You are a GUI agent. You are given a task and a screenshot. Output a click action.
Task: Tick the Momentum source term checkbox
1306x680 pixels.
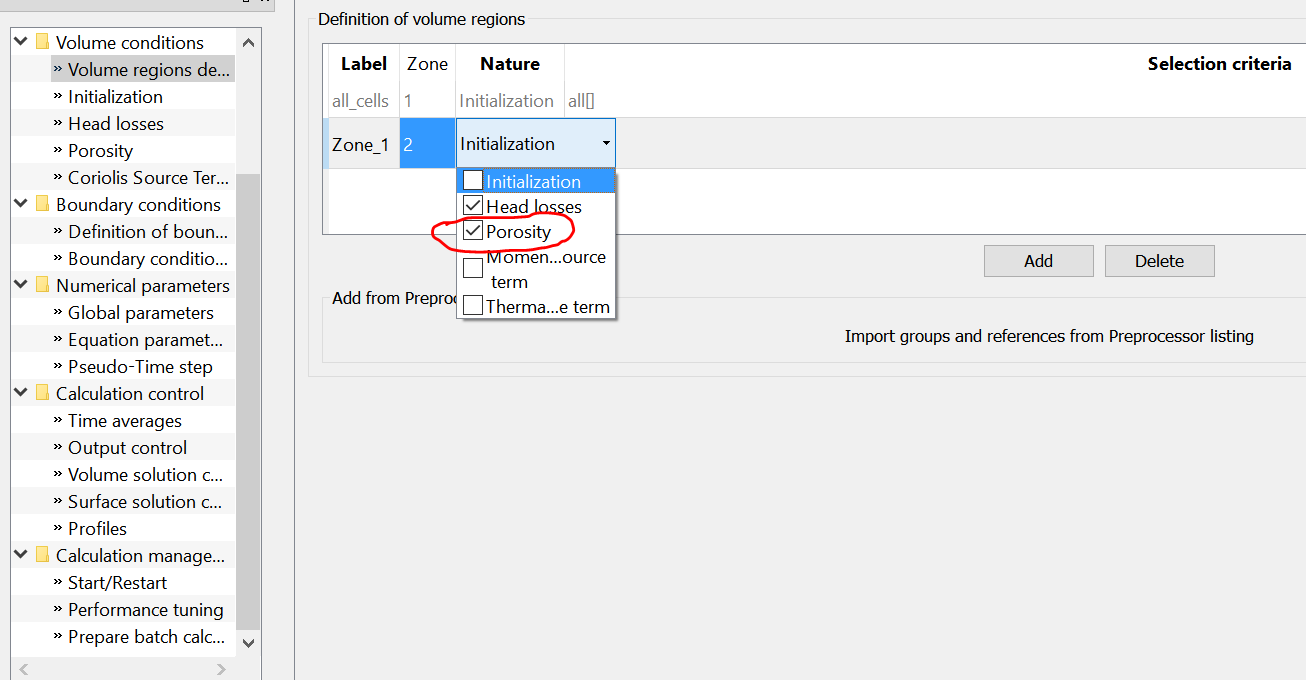(474, 269)
